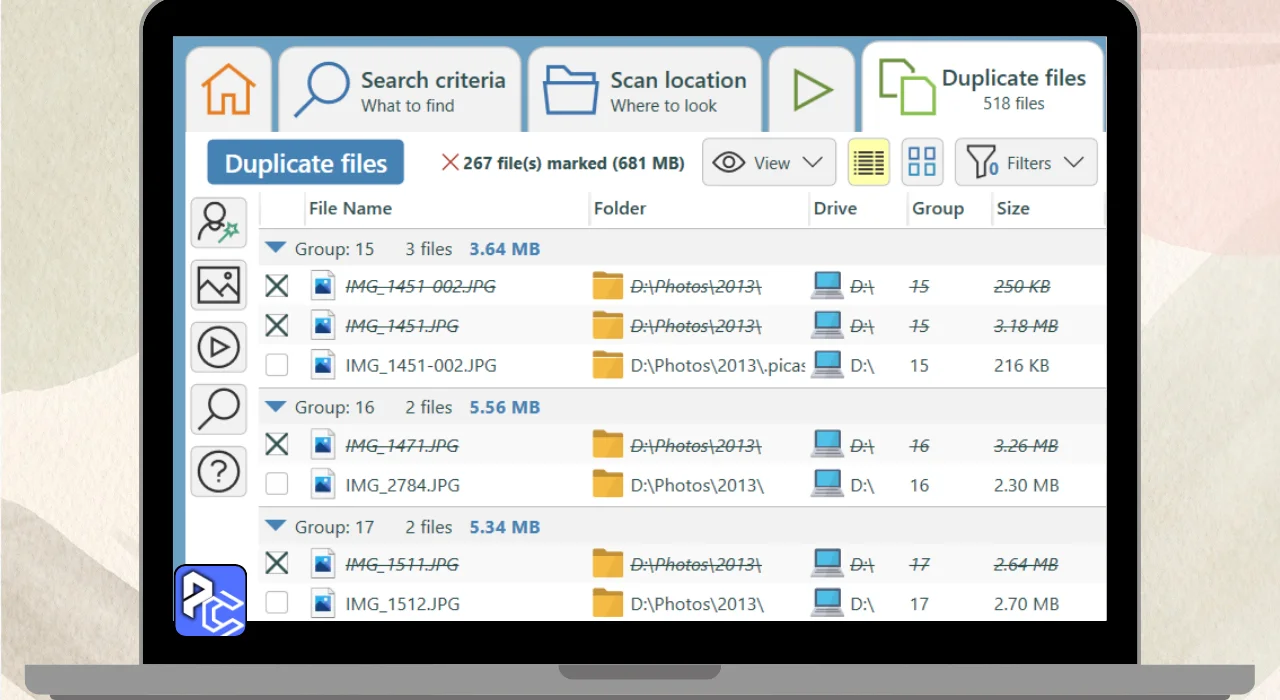The width and height of the screenshot is (1280, 700).
Task: Open the View dropdown menu
Action: (769, 162)
